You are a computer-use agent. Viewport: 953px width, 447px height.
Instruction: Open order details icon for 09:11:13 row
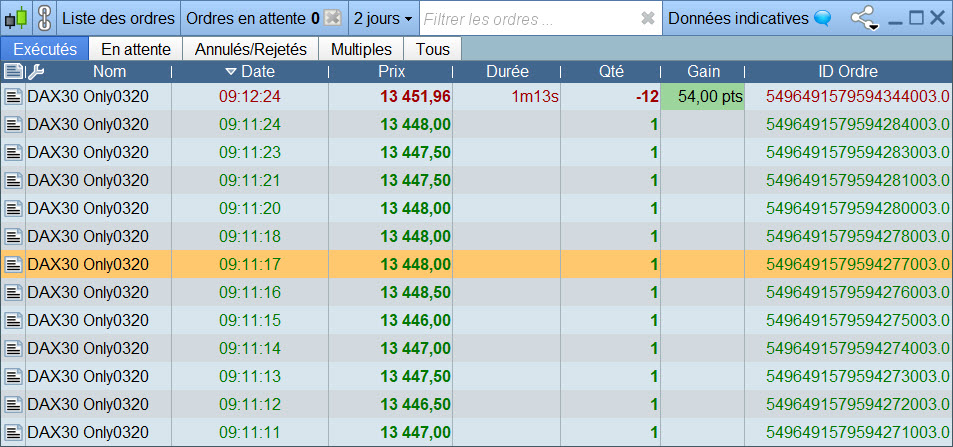tap(13, 376)
